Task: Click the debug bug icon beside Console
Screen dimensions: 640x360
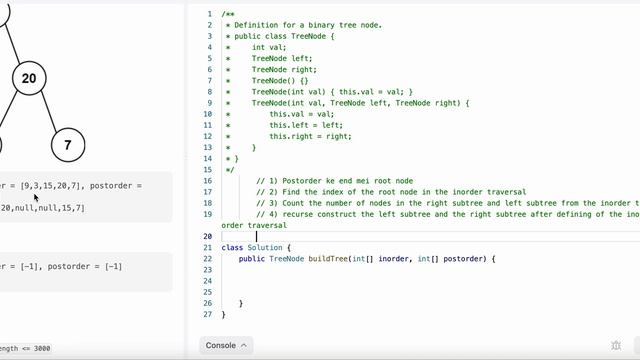Action: click(x=616, y=345)
